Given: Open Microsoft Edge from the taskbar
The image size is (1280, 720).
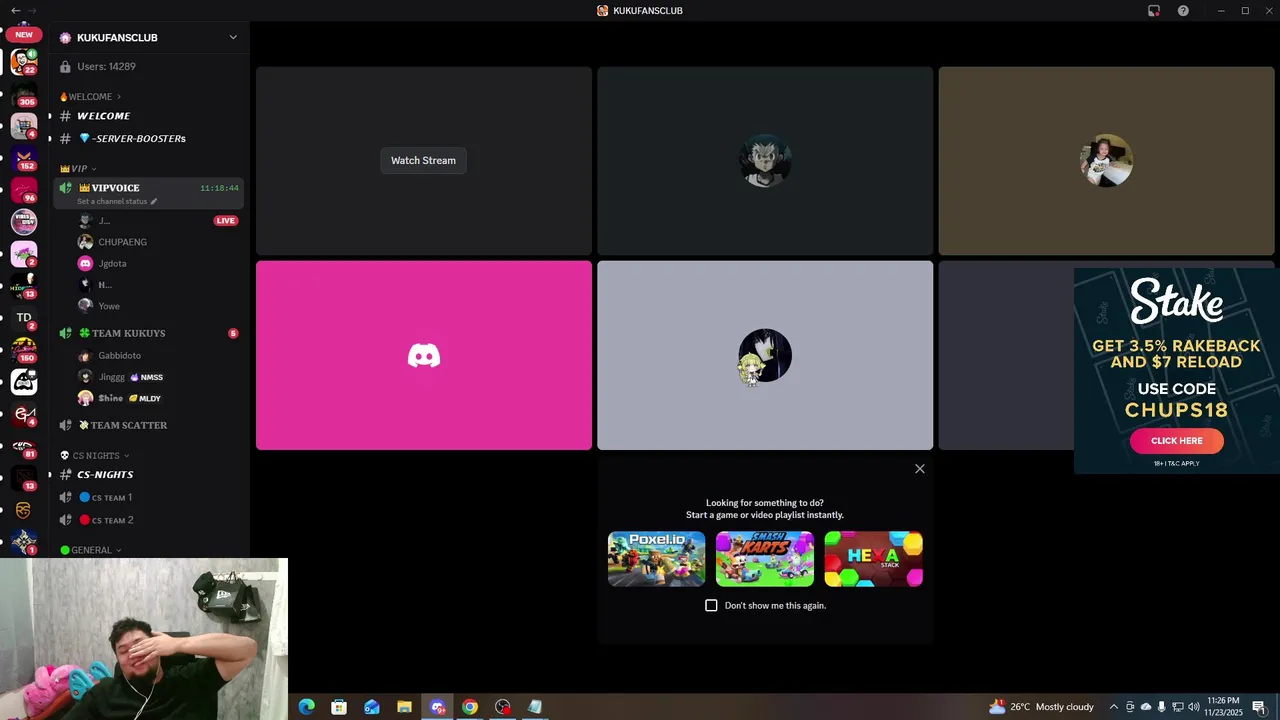Looking at the screenshot, I should tap(307, 707).
